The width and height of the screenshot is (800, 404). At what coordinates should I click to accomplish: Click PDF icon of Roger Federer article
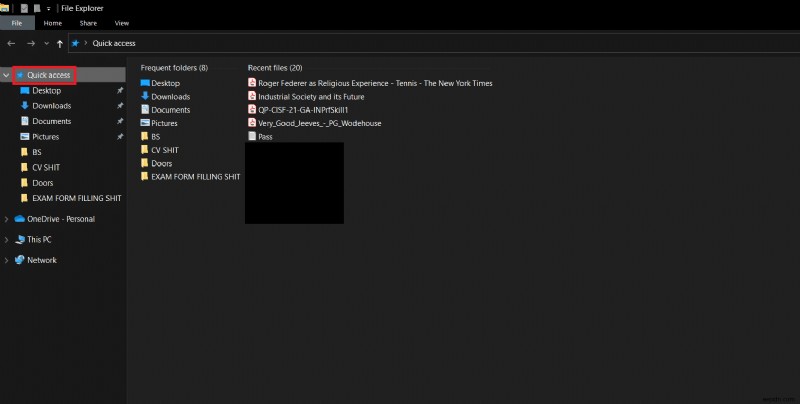(x=252, y=82)
